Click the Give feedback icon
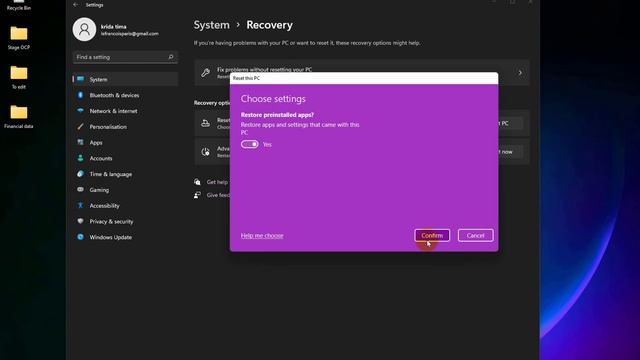640x360 pixels. tap(198, 195)
